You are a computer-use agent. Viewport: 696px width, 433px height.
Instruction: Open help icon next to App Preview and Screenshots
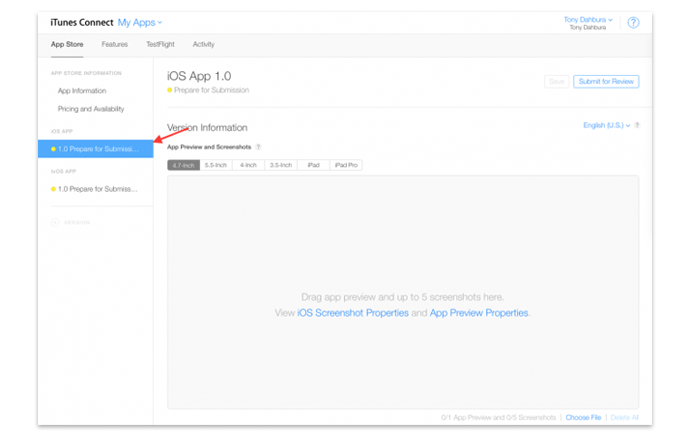click(258, 147)
